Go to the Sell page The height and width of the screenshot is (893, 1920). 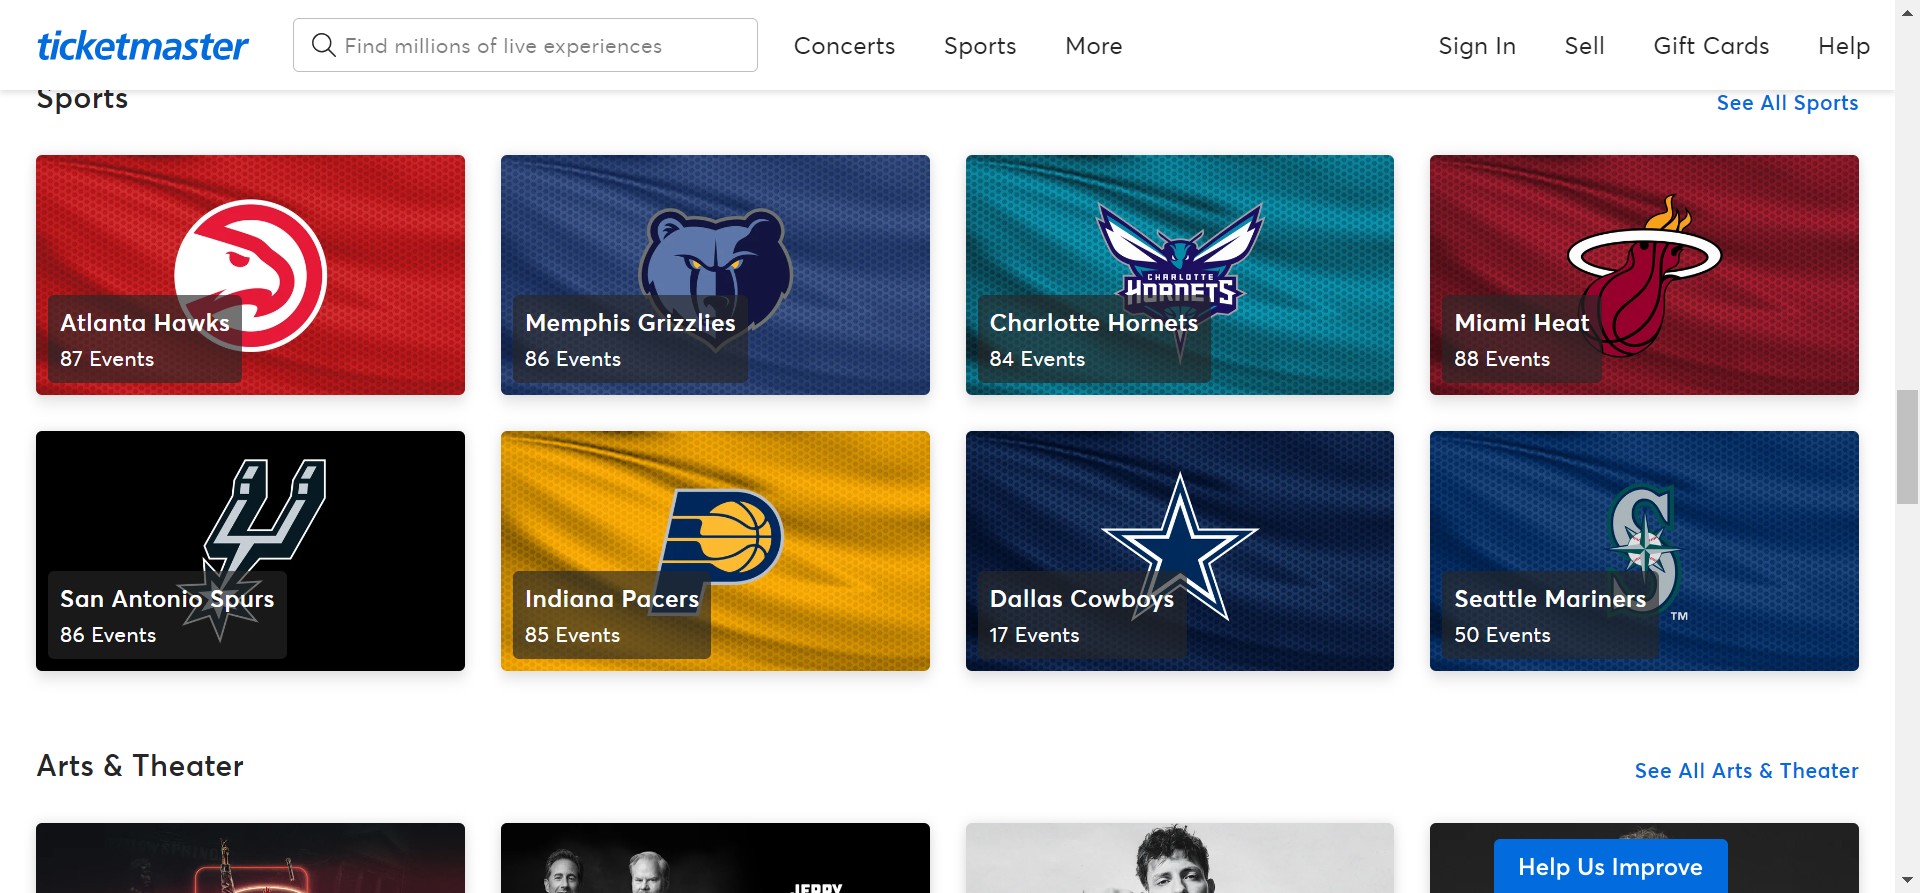1584,46
